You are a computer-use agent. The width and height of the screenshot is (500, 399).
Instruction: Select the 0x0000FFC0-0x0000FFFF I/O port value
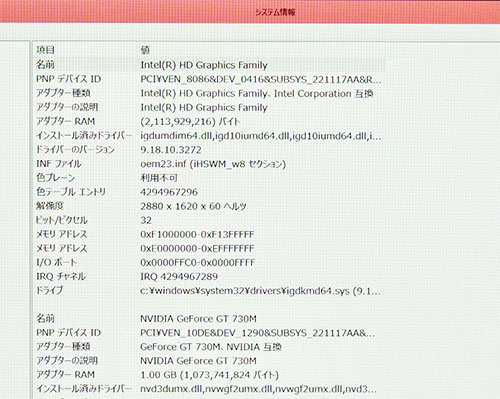pyautogui.click(x=198, y=262)
